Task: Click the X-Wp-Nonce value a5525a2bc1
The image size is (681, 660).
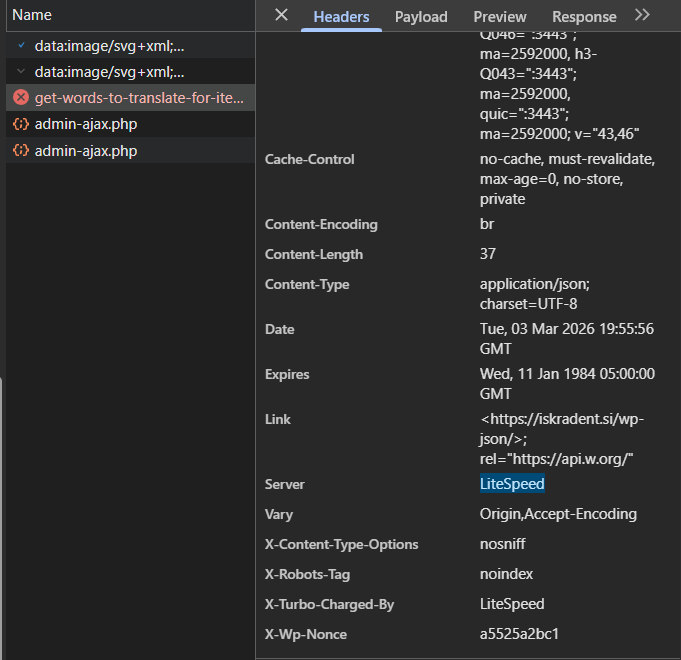Action: coord(520,634)
